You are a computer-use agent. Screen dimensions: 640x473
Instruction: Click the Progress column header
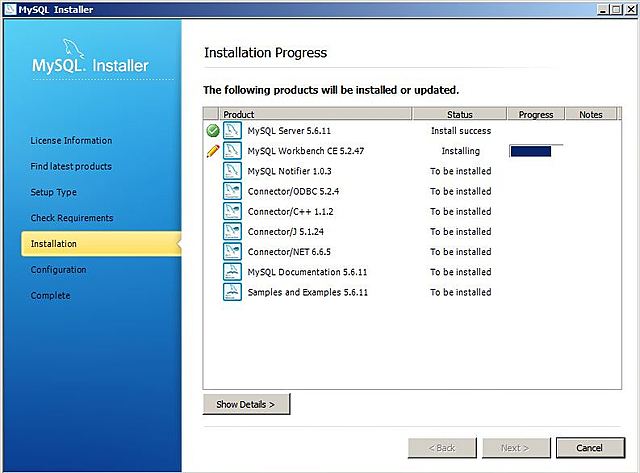(536, 114)
